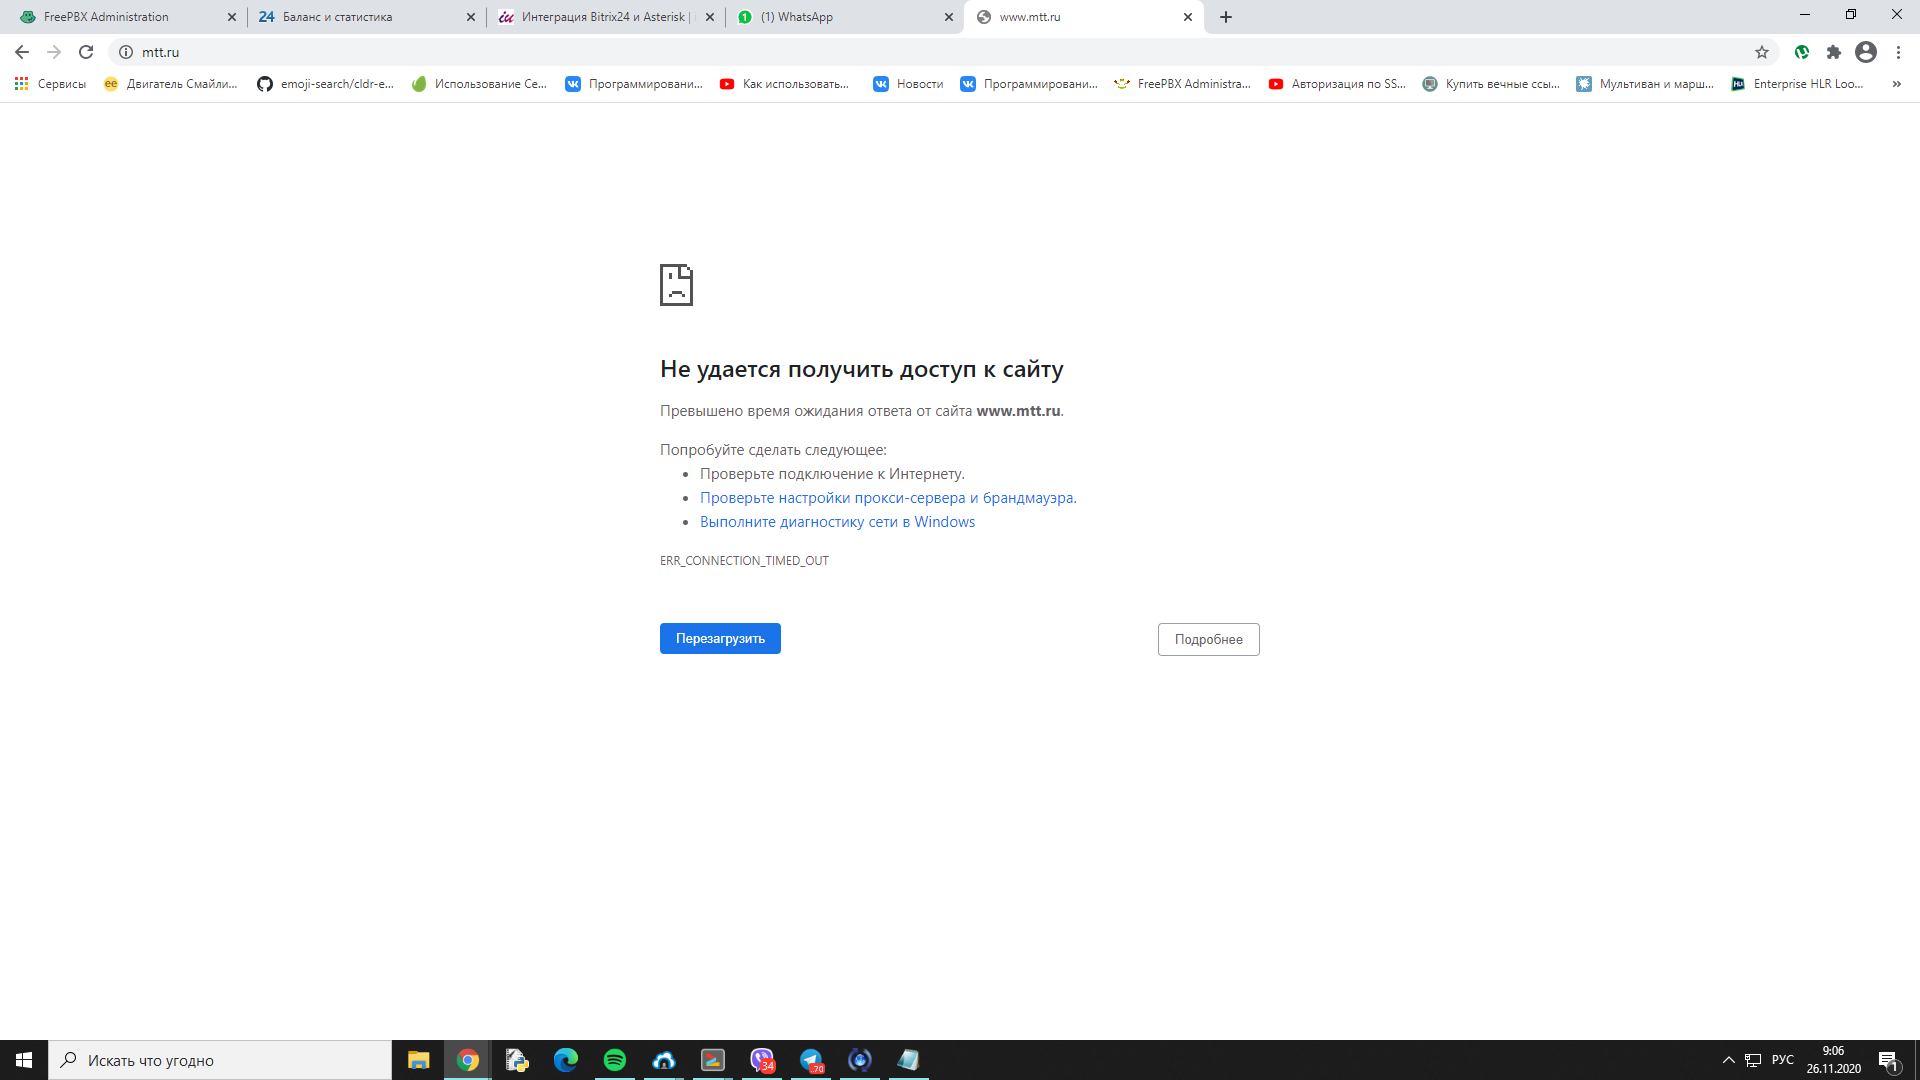Open the Мультиван и марш... bookmark
Image resolution: width=1920 pixels, height=1080 pixels.
[1645, 84]
